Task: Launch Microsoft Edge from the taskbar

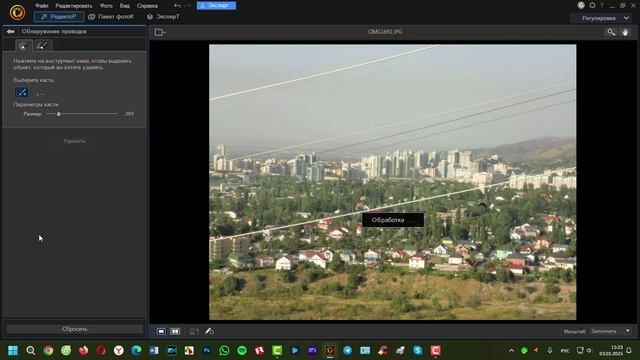Action: [x=136, y=351]
